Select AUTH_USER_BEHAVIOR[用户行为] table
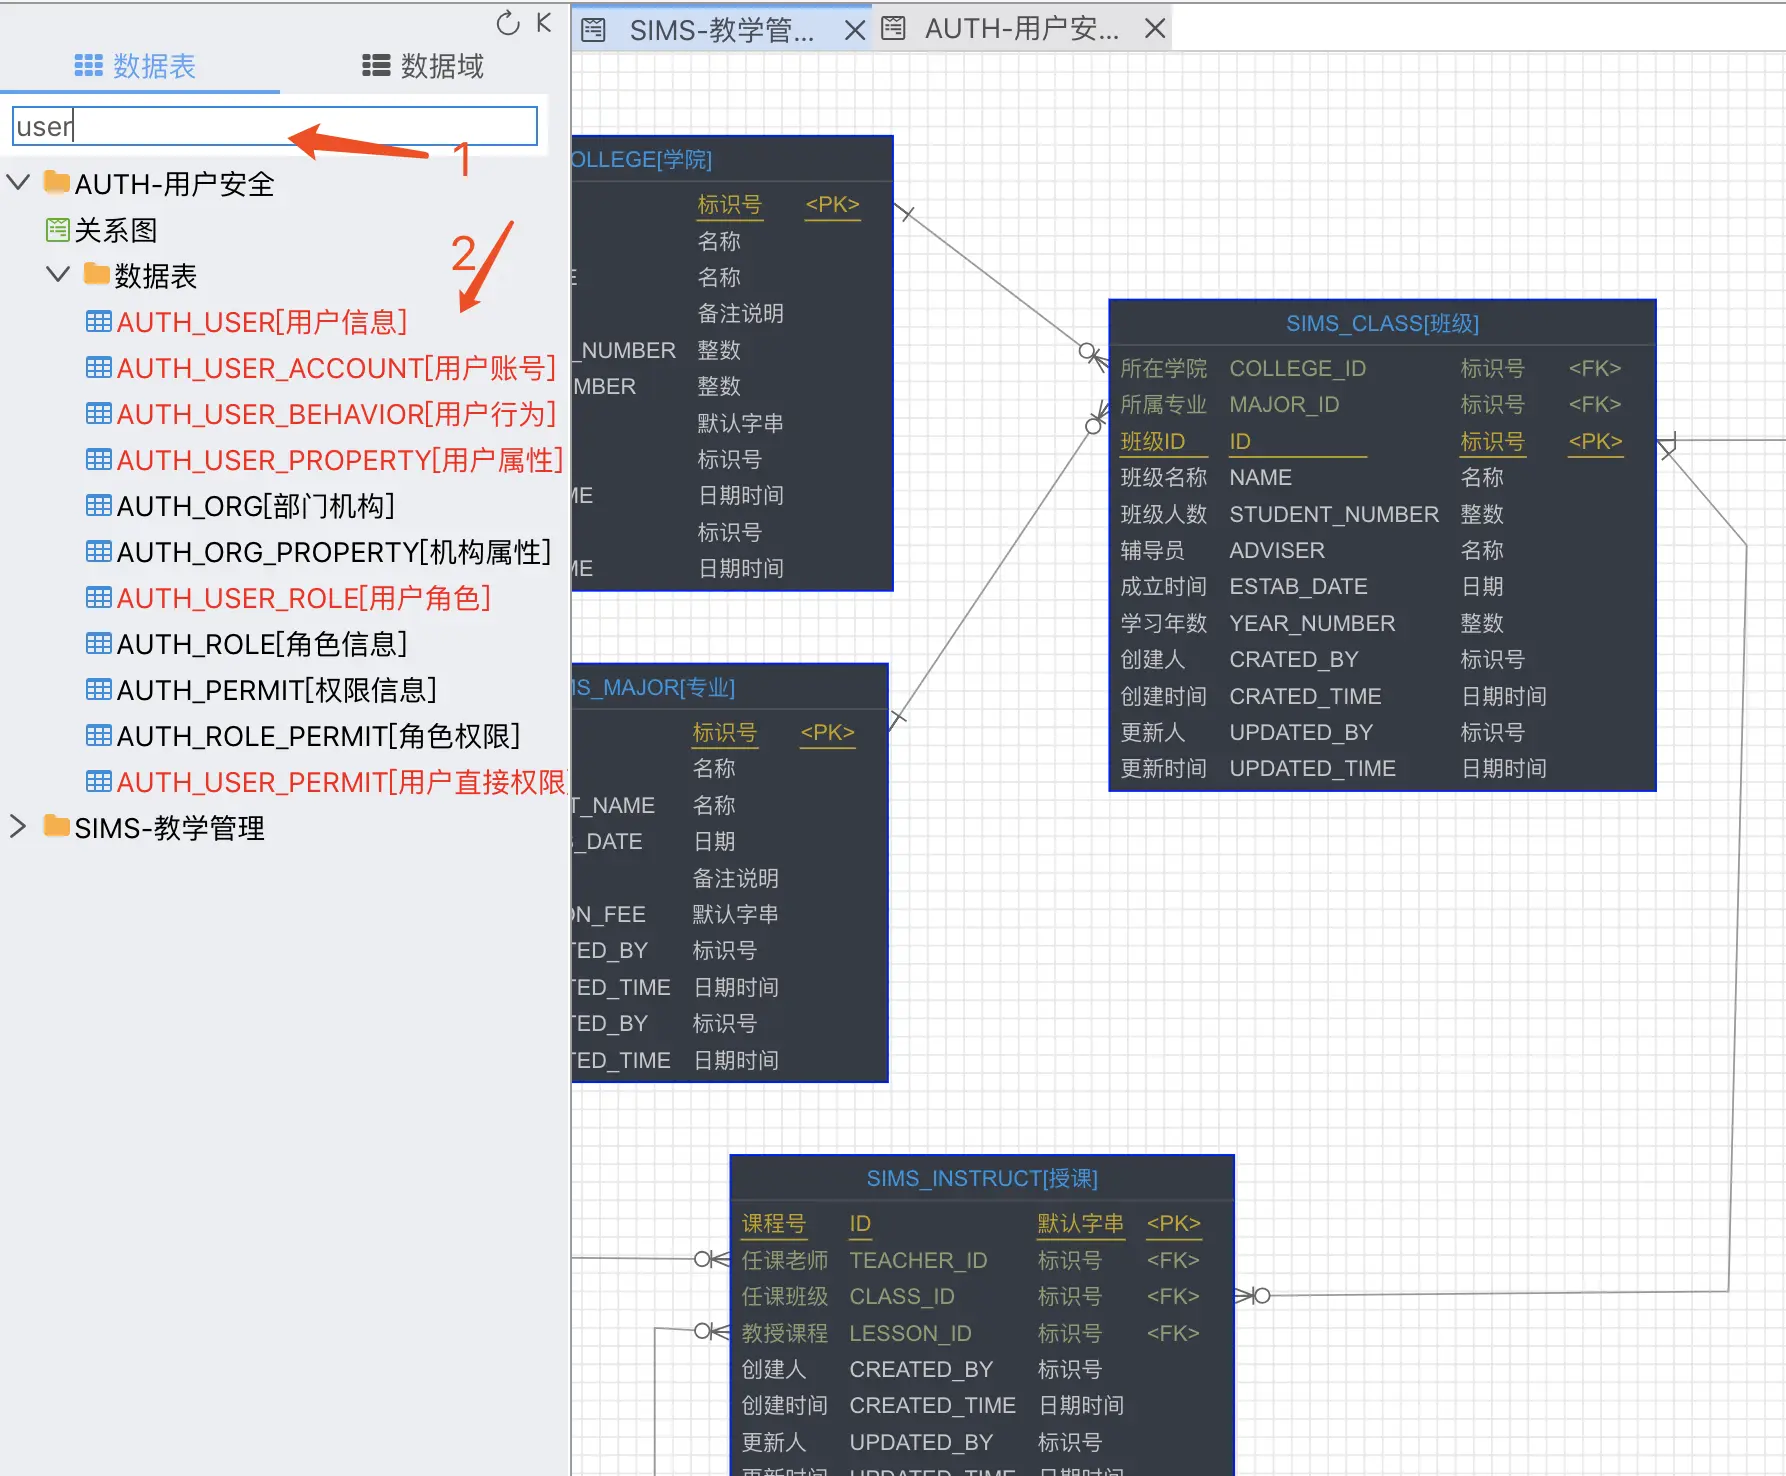Screen dimensions: 1786x1476 pos(336,414)
